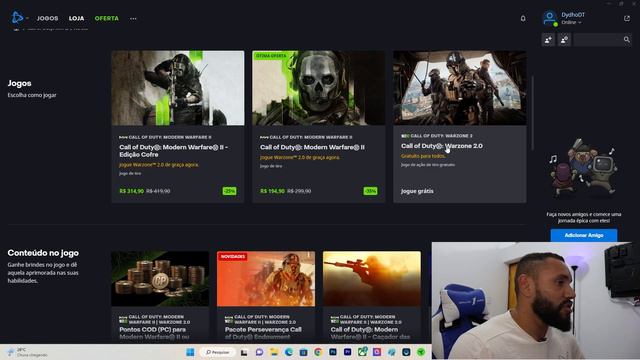Open Premiere Pro from the taskbar
This screenshot has height=360, width=640.
[347, 352]
